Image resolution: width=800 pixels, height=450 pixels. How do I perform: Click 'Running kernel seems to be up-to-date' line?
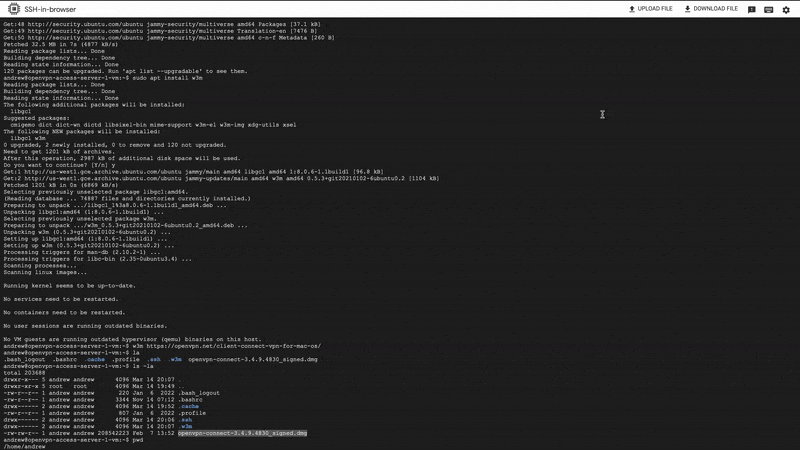[66, 285]
